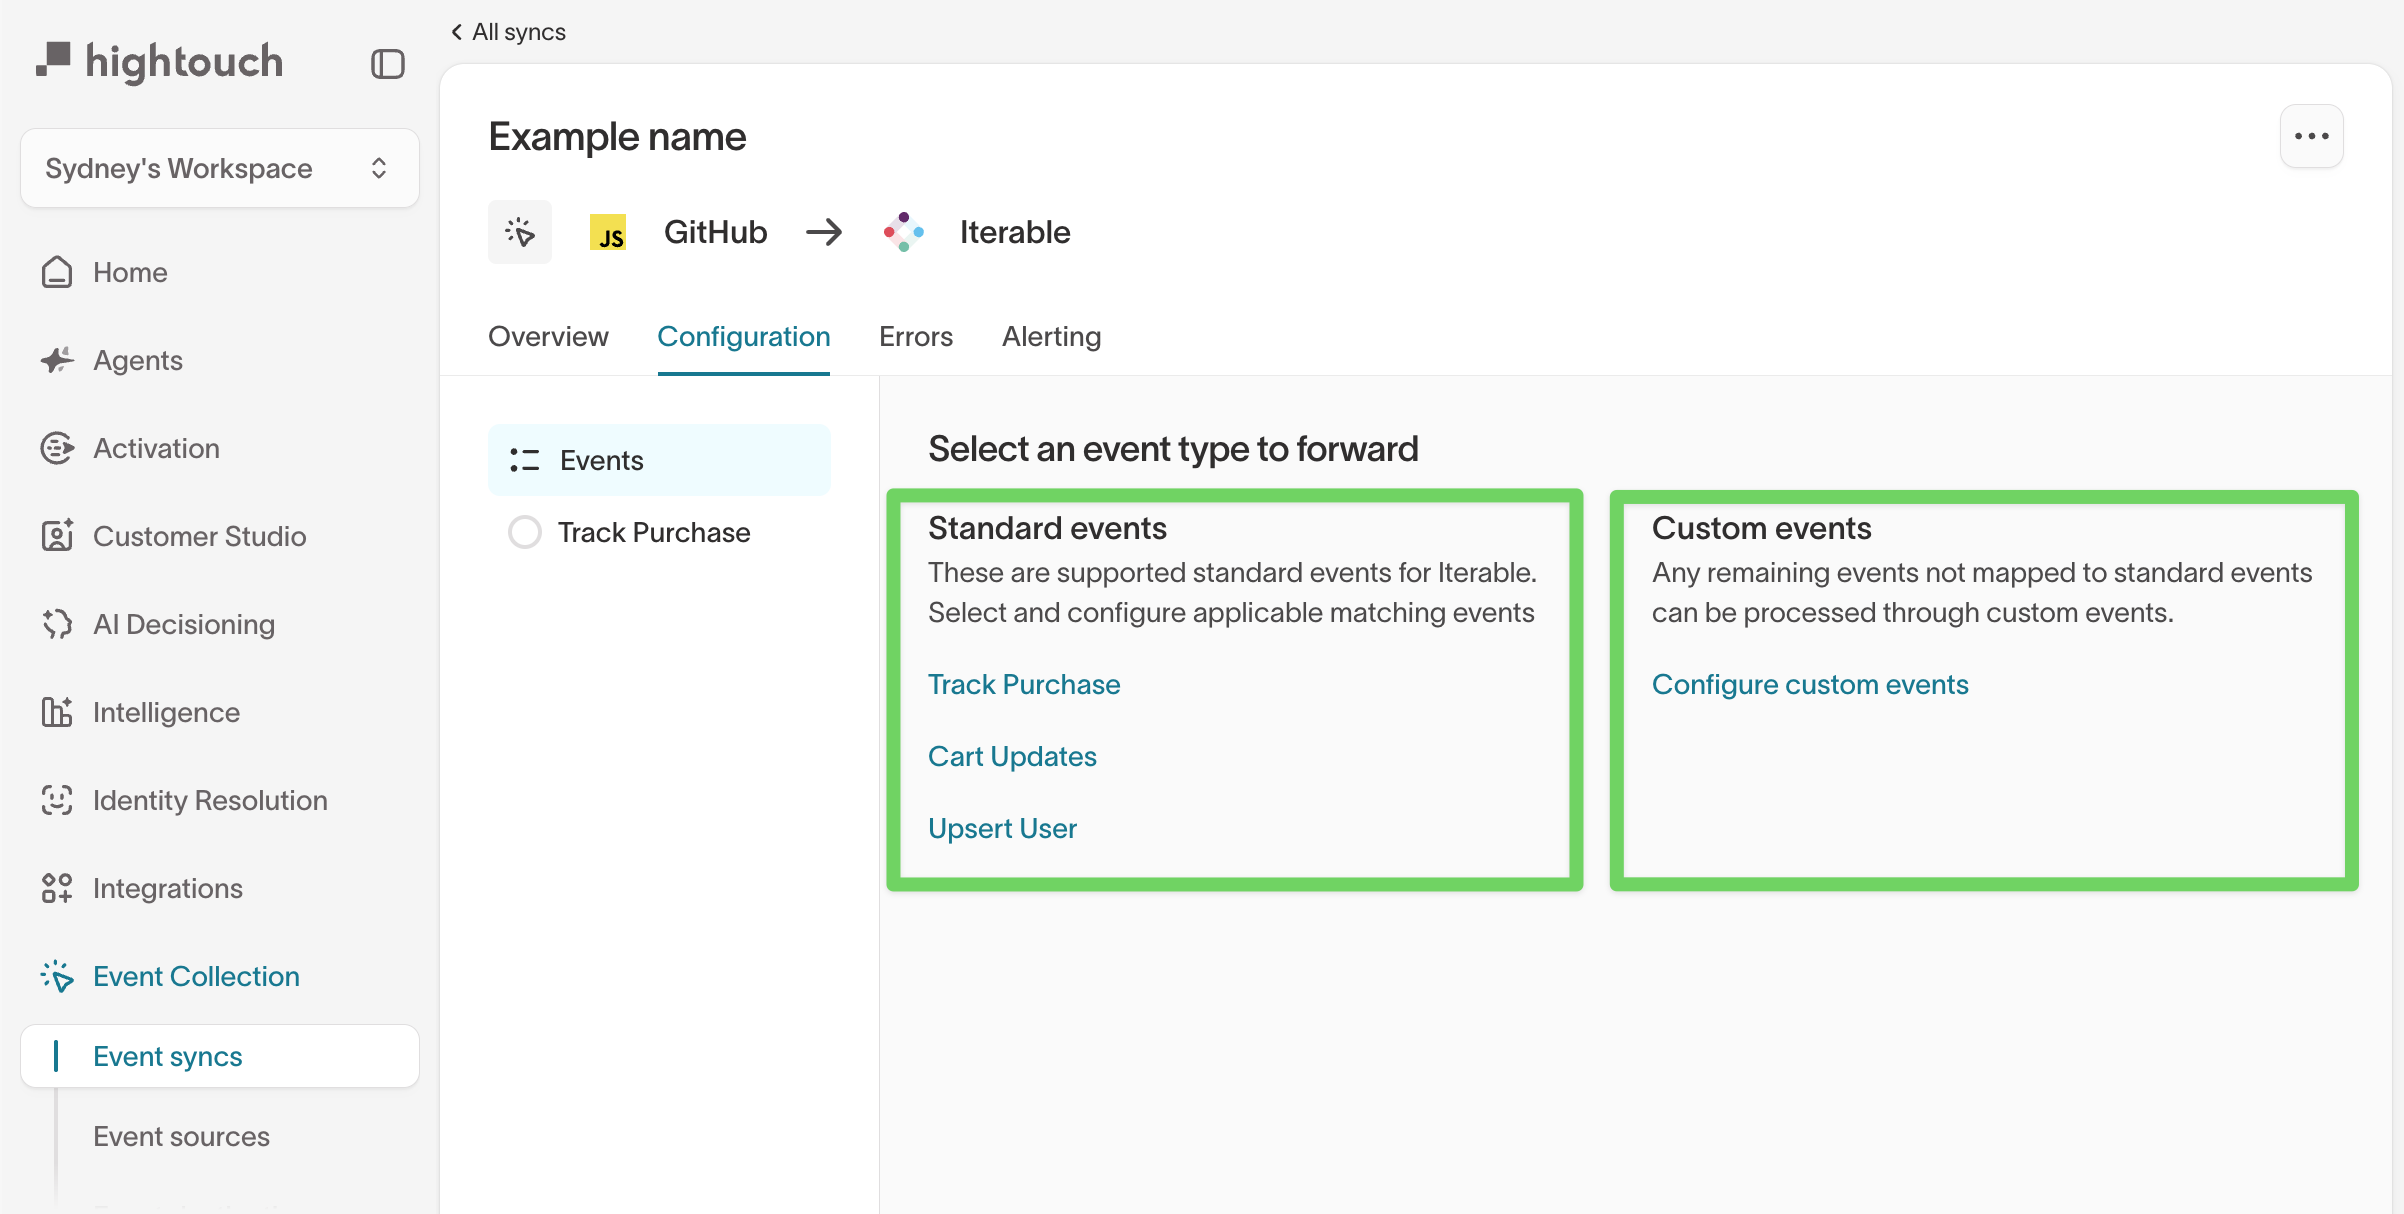Switch to the Alerting tab
Viewport: 2404px width, 1214px height.
1051,337
